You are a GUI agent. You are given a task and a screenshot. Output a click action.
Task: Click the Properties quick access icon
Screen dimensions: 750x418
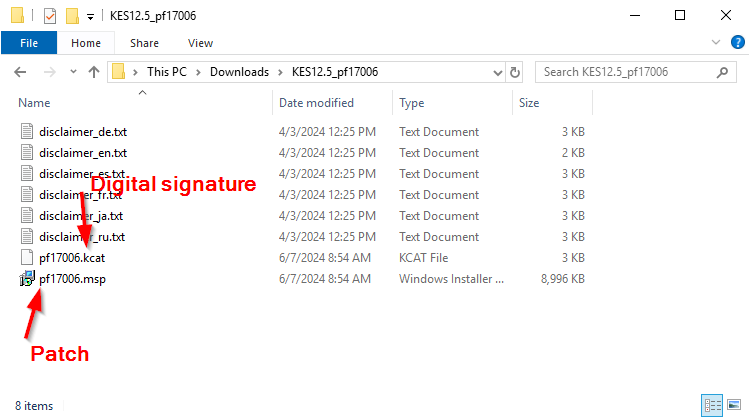click(49, 16)
